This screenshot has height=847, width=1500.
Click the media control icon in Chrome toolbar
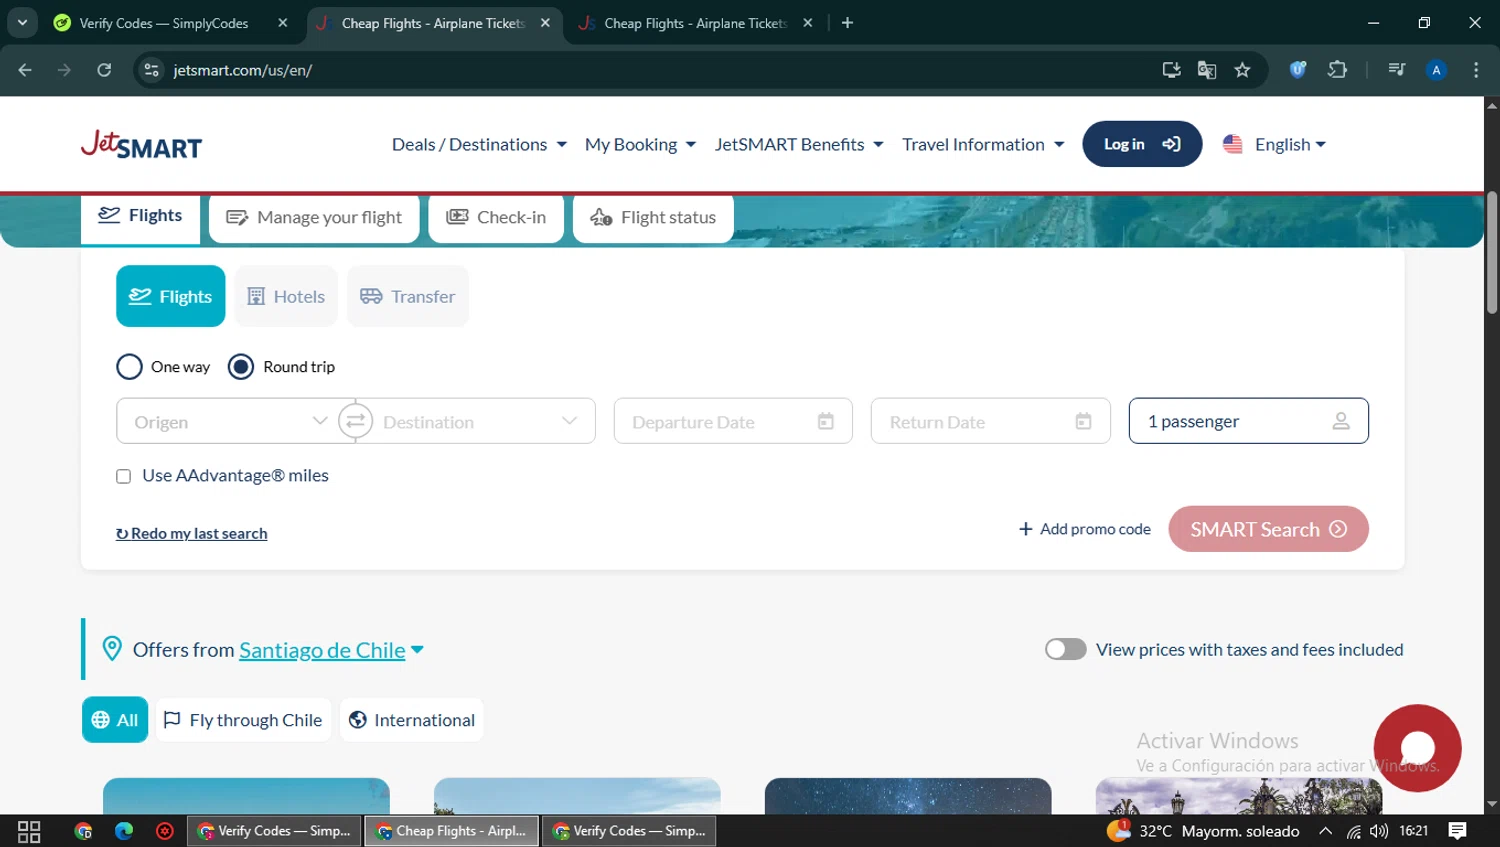pos(1397,70)
